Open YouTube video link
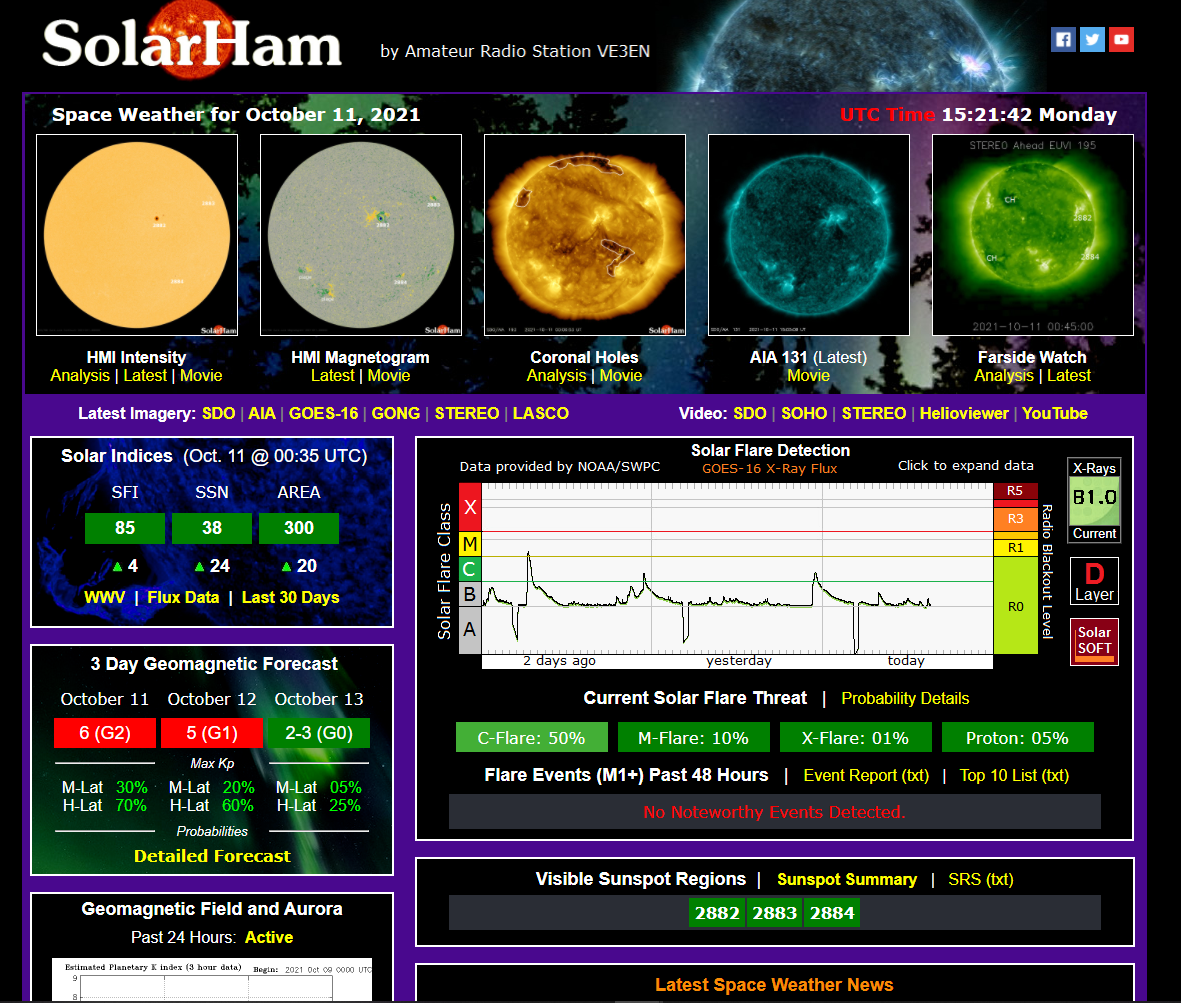This screenshot has height=1003, width=1181. 1054,413
